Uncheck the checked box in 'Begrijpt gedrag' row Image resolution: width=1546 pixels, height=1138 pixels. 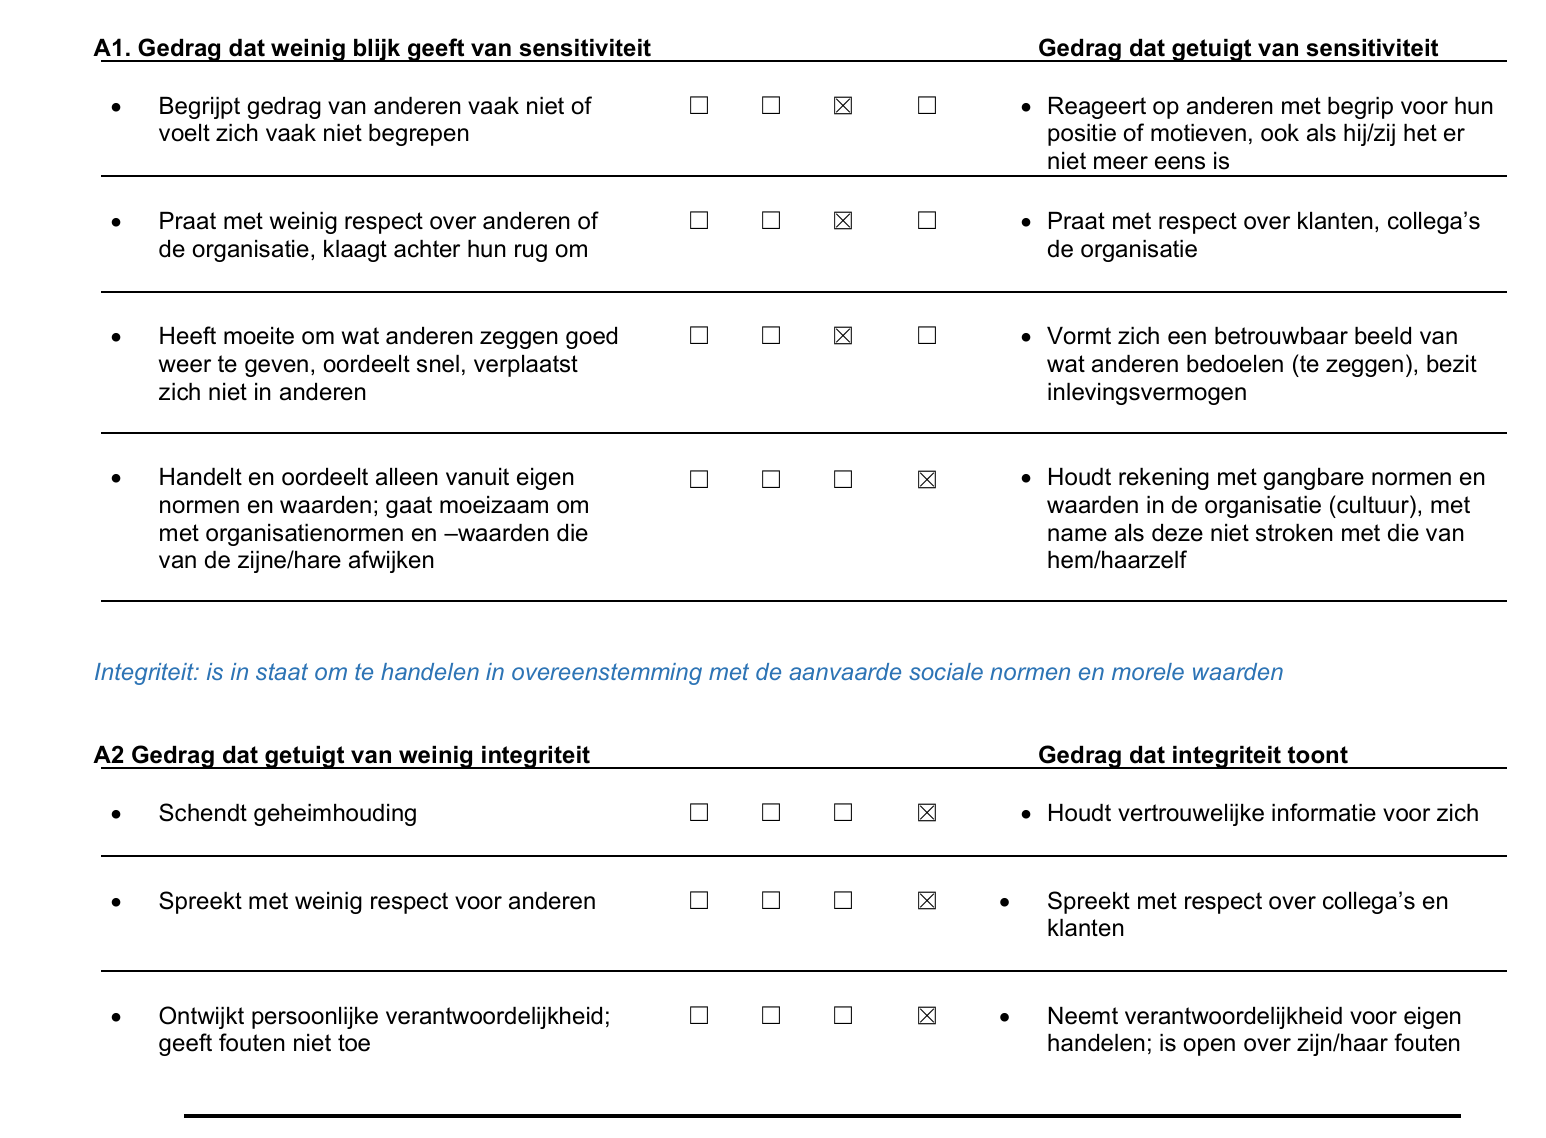(843, 105)
